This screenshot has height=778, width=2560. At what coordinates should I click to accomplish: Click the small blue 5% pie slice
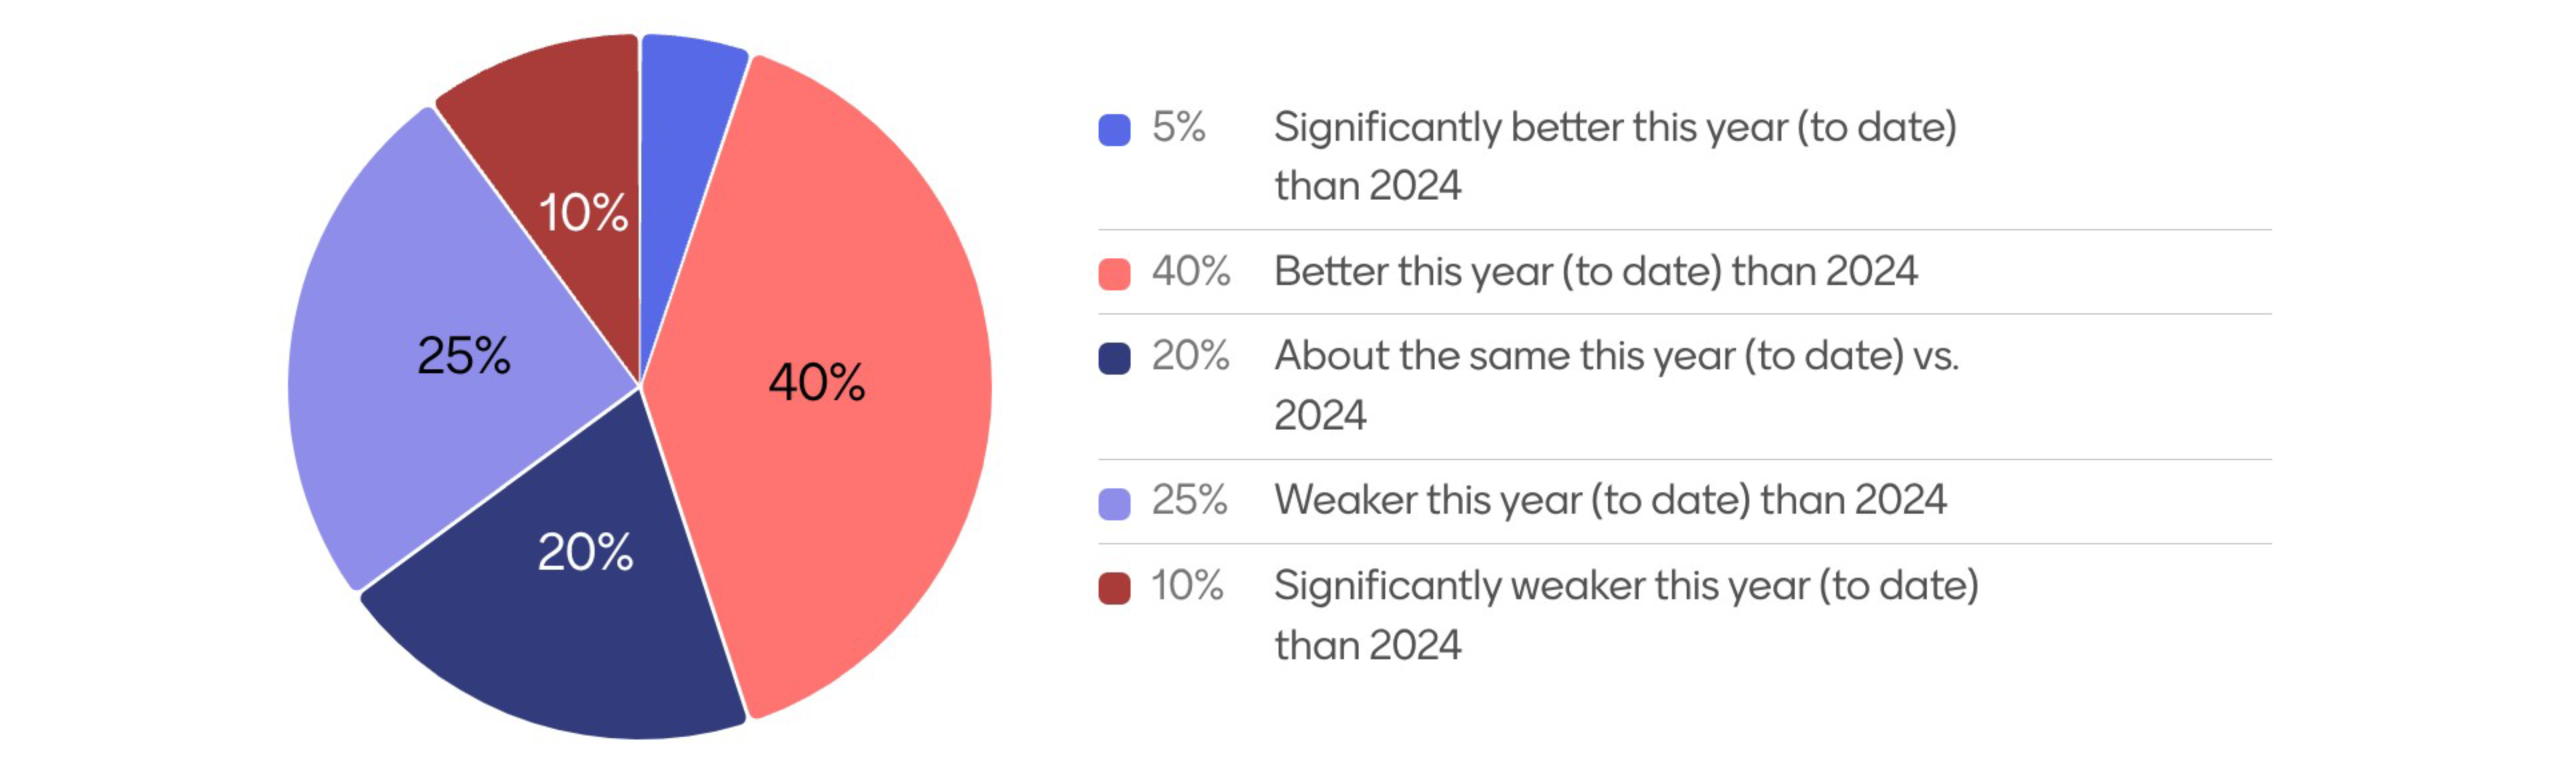point(680,150)
